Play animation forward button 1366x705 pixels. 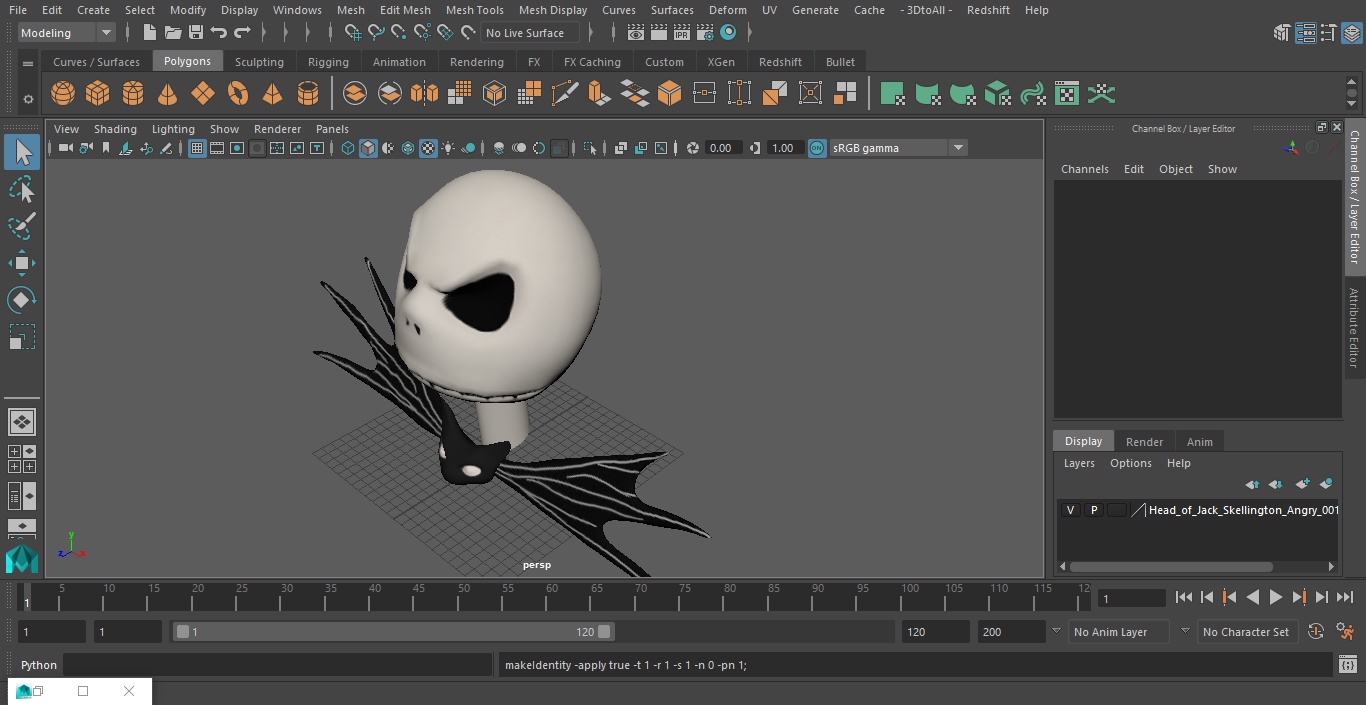coord(1275,597)
